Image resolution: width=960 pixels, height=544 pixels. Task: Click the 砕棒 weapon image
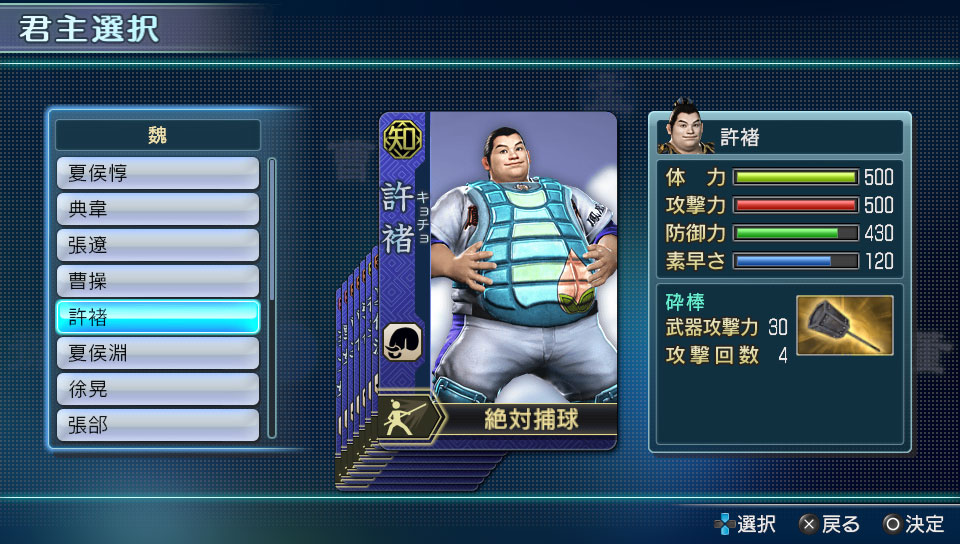(845, 325)
